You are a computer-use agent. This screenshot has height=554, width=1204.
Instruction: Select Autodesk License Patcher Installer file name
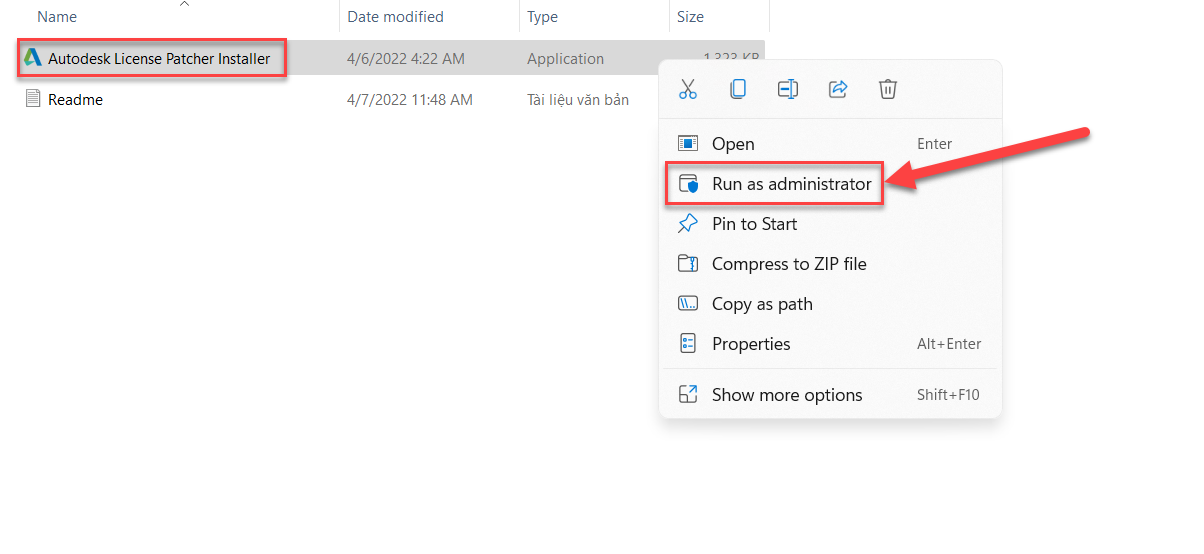click(159, 59)
